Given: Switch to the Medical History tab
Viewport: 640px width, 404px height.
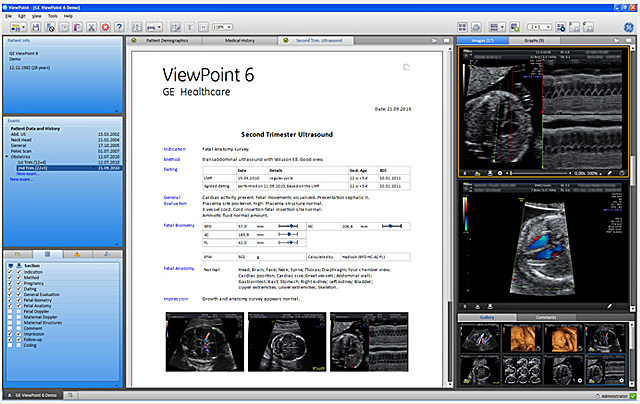Looking at the screenshot, I should tap(240, 40).
